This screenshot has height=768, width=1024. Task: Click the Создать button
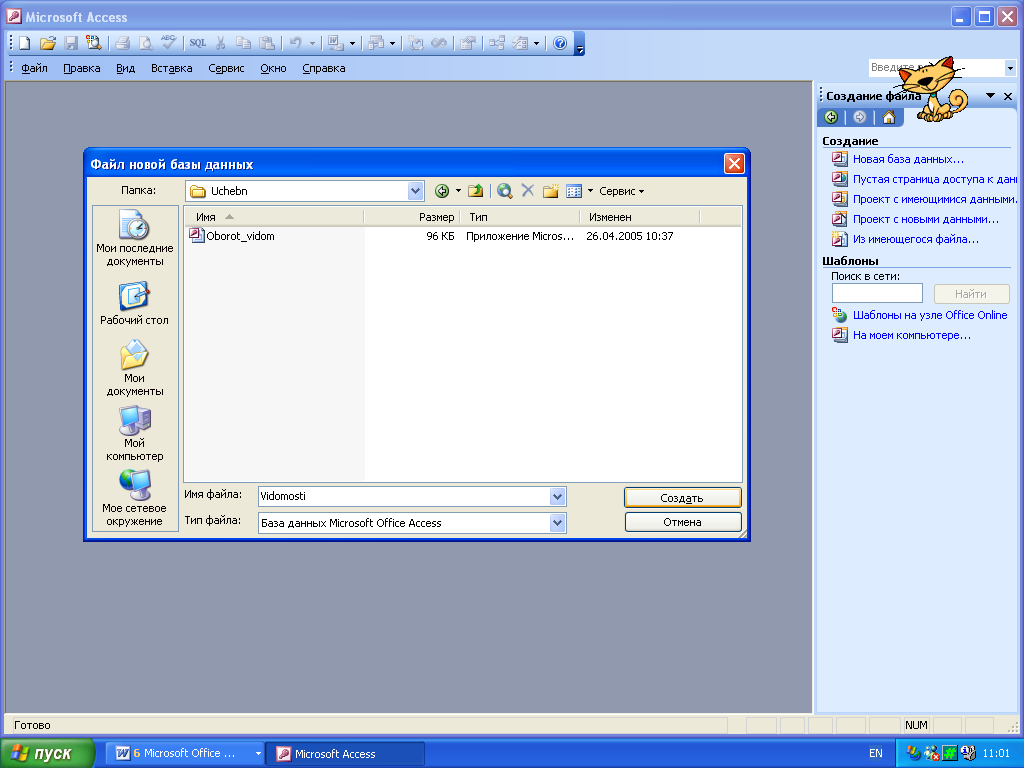(x=682, y=498)
